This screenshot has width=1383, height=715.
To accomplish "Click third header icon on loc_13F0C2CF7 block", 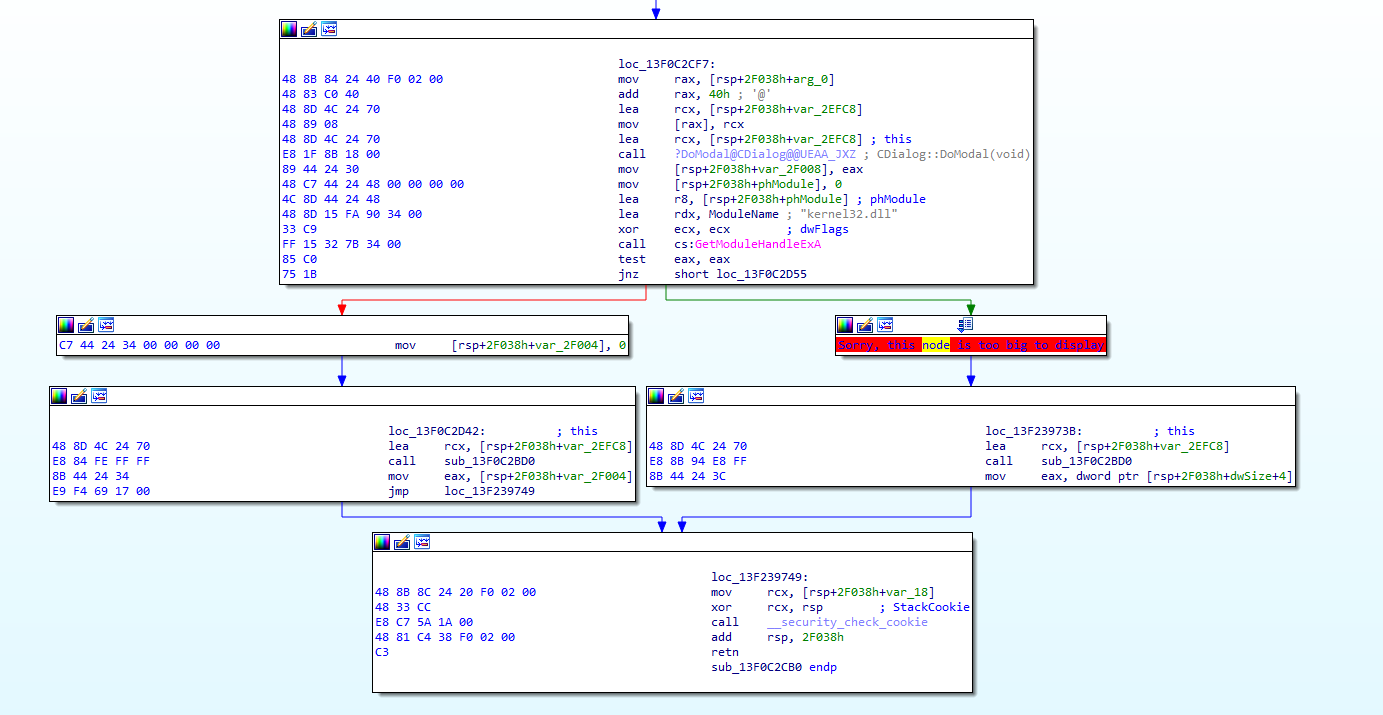I will [x=329, y=29].
